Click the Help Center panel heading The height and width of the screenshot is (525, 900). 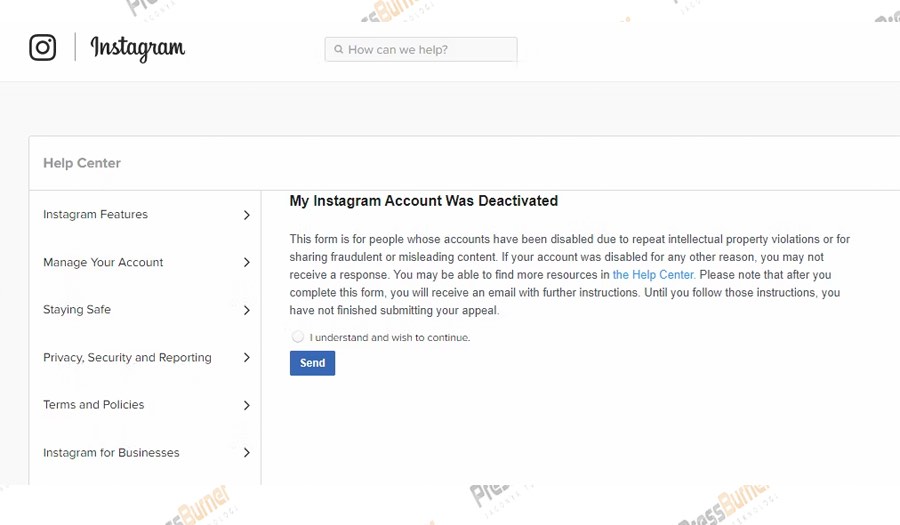82,163
